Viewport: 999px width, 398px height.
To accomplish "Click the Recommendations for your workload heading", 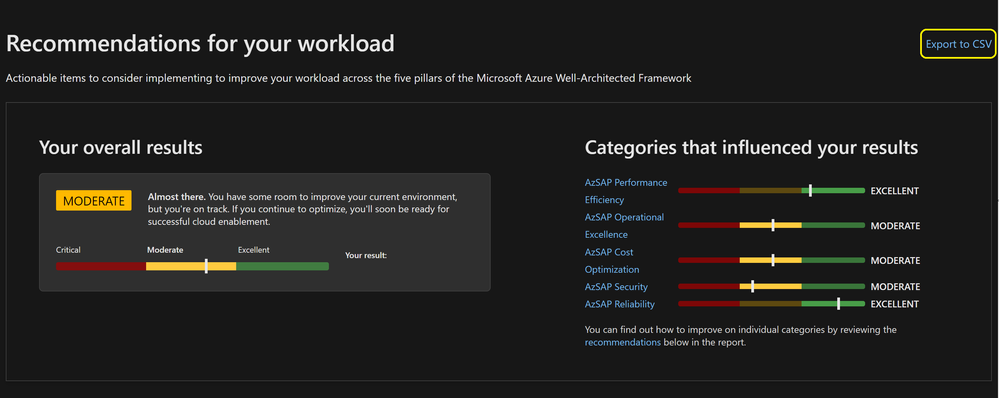I will 200,43.
